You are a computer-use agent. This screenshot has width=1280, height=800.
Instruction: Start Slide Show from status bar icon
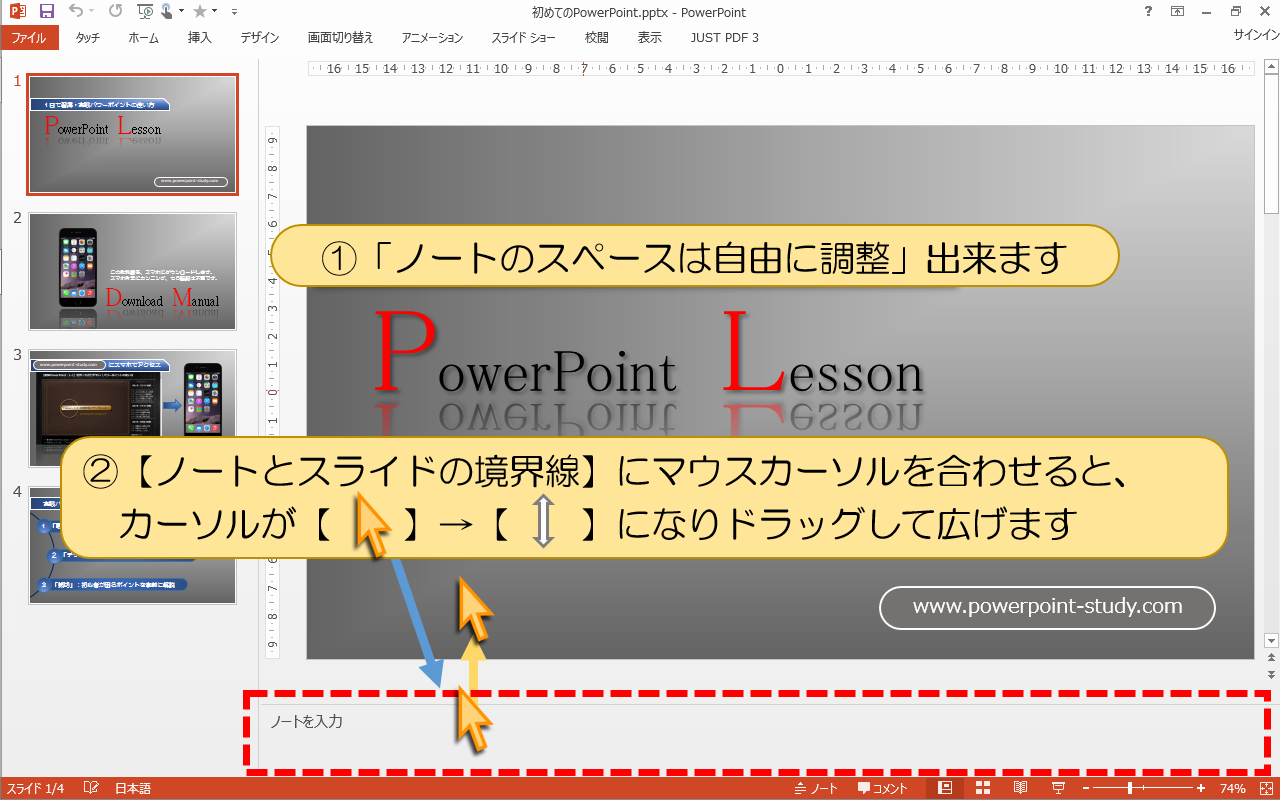(x=1058, y=789)
